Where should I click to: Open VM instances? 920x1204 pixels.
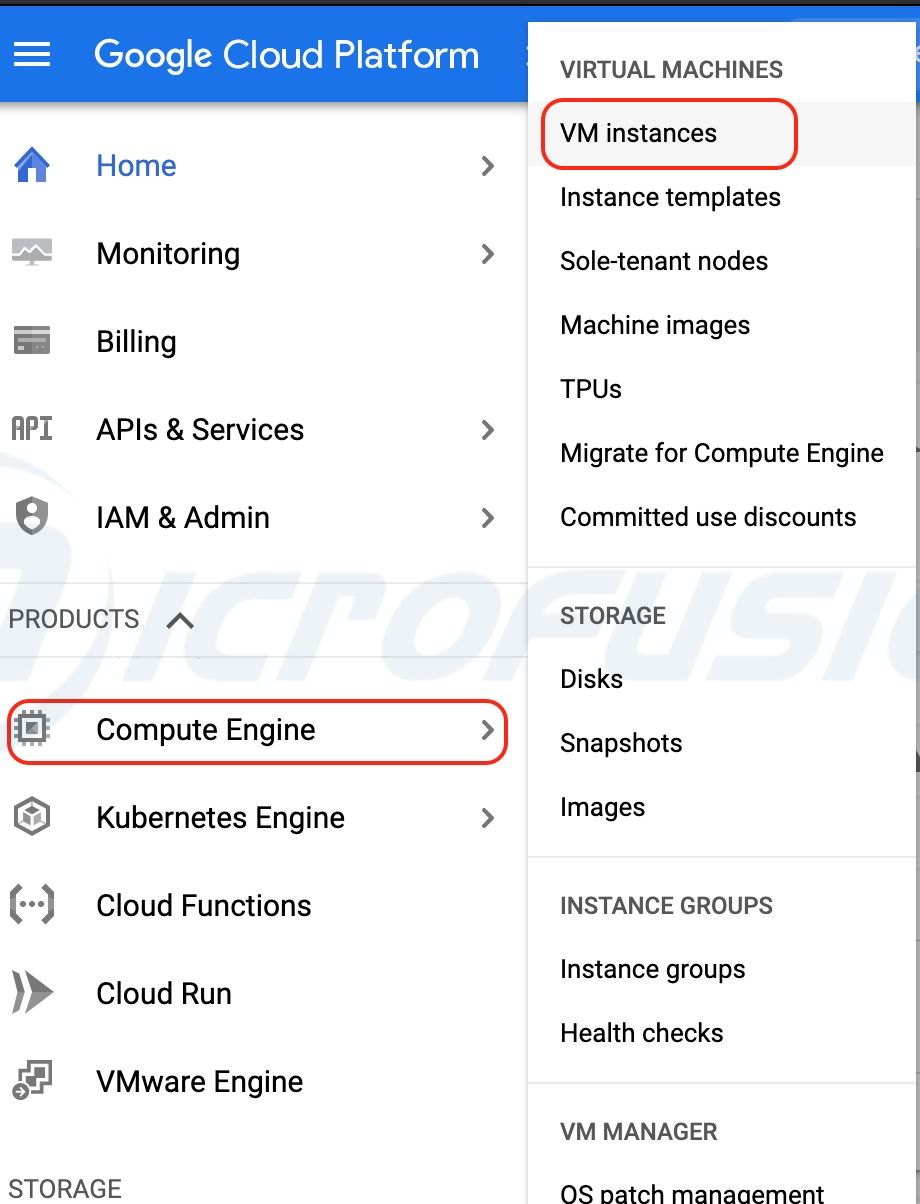[x=638, y=132]
